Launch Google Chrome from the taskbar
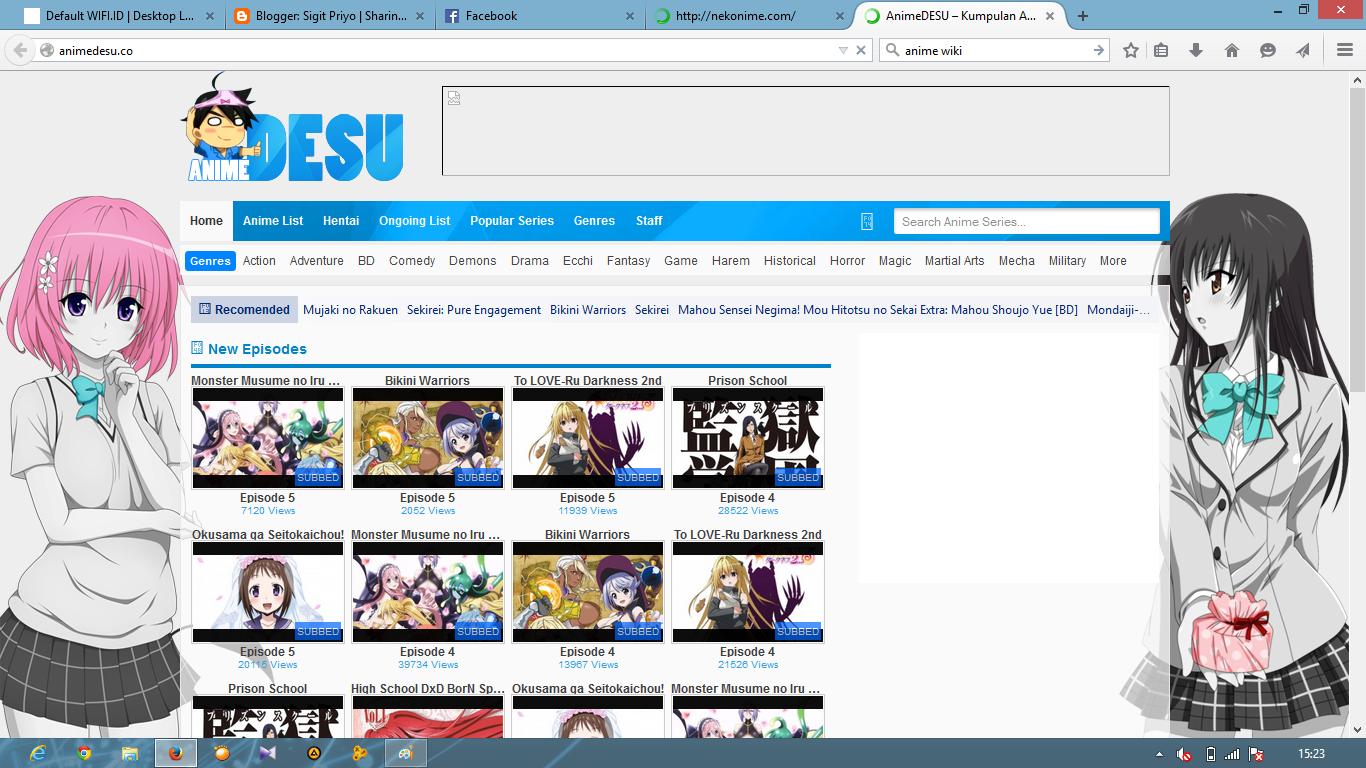This screenshot has width=1366, height=768. pyautogui.click(x=85, y=753)
